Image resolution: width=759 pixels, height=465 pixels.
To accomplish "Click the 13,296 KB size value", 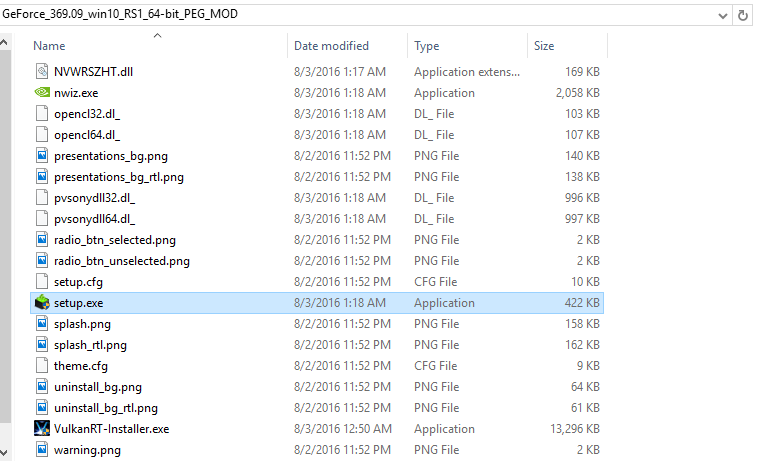I will 575,429.
